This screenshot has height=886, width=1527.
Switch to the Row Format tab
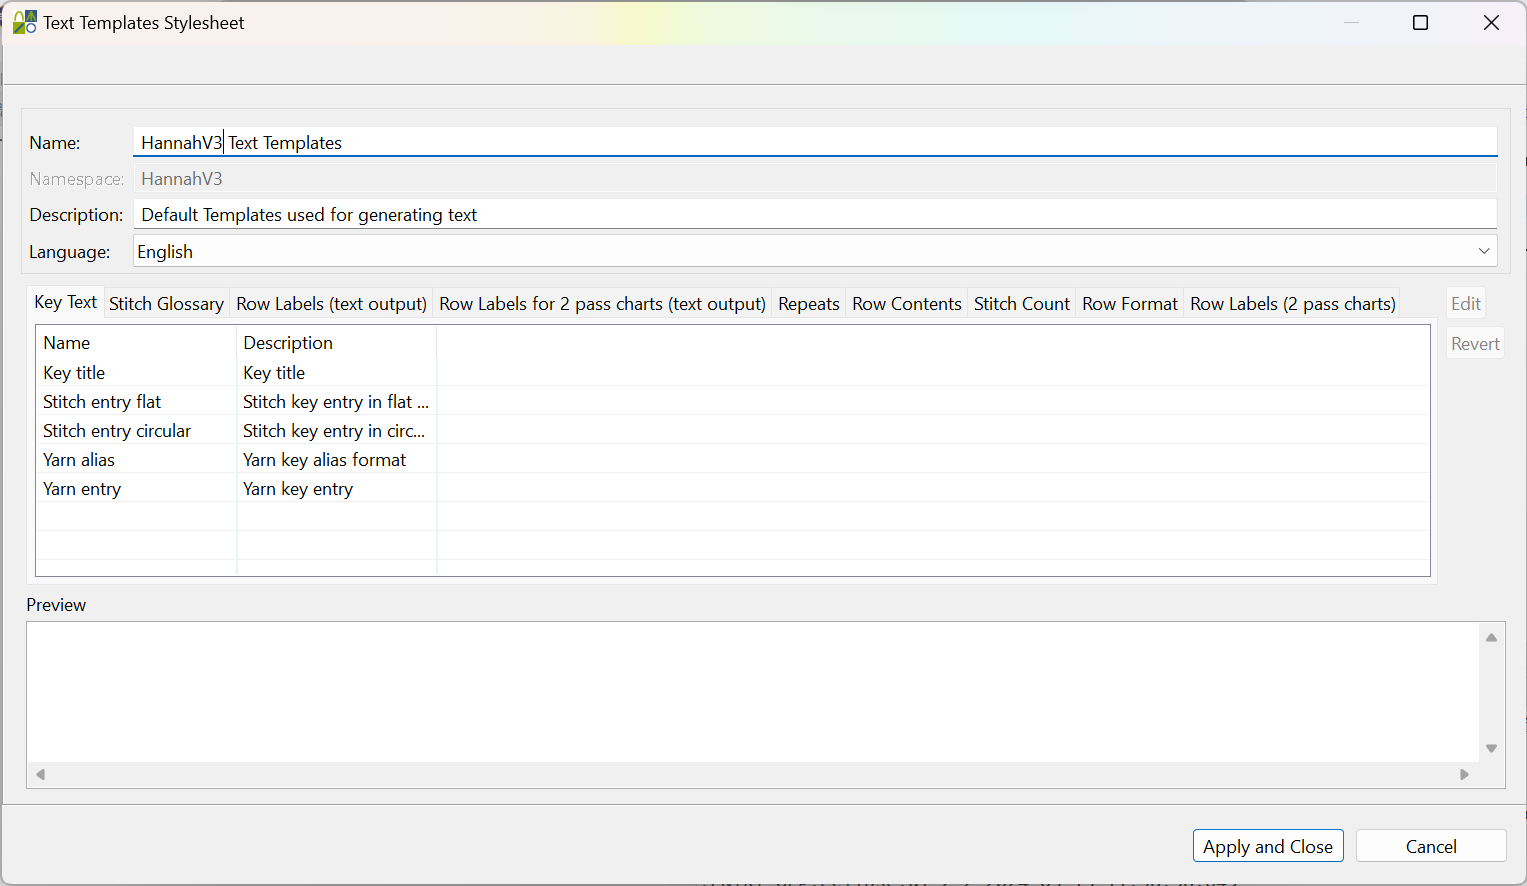1129,304
